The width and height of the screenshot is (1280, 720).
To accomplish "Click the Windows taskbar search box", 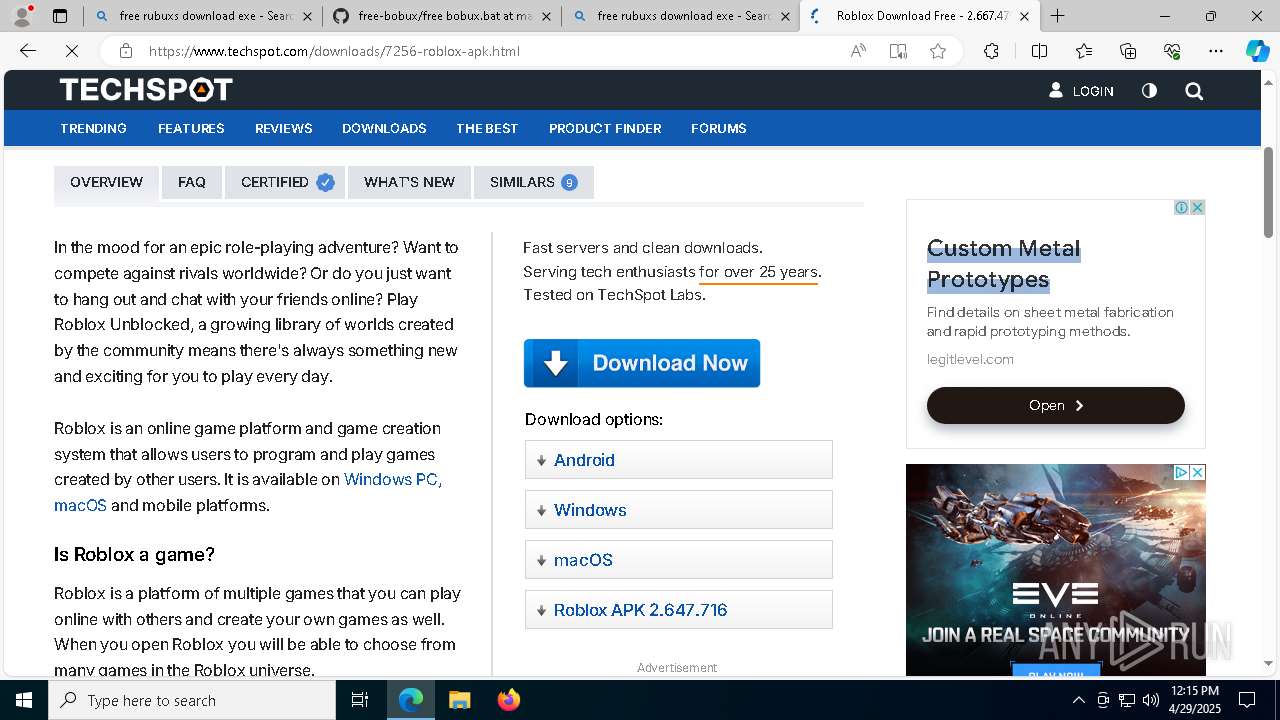I will [192, 700].
